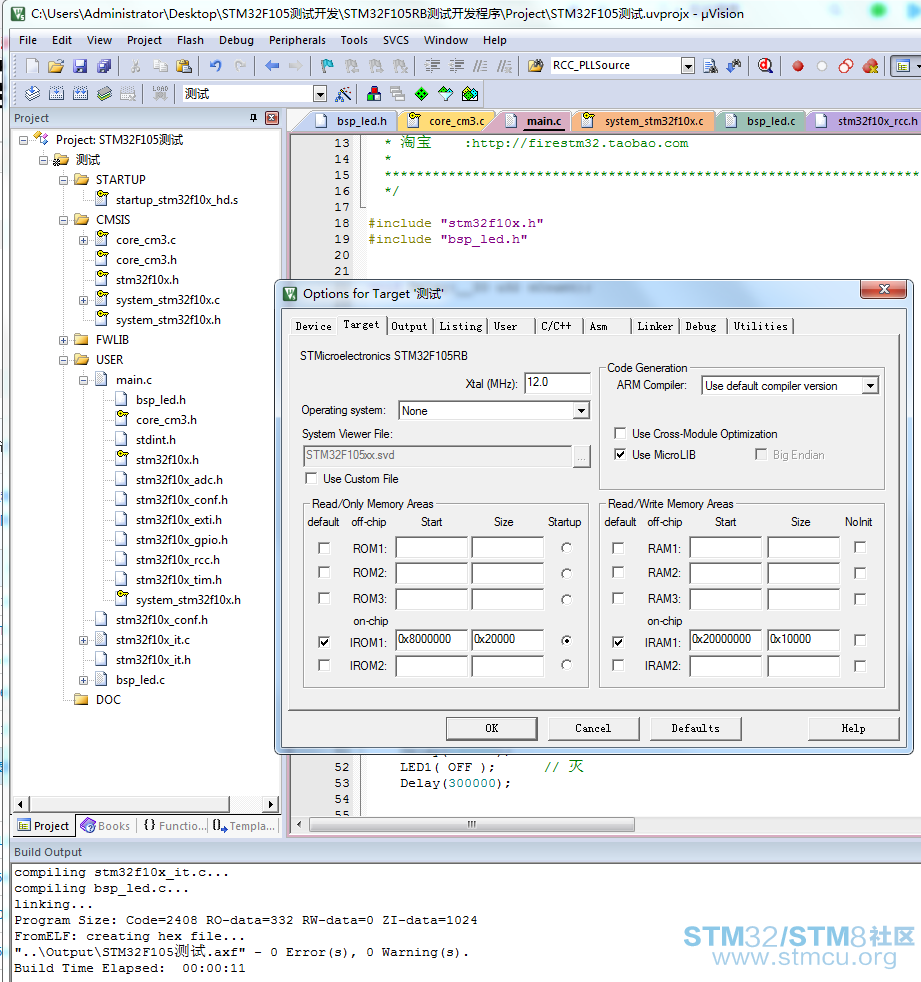Screen dimensions: 921x982
Task: Click the Open file toolbar icon
Action: click(56, 66)
